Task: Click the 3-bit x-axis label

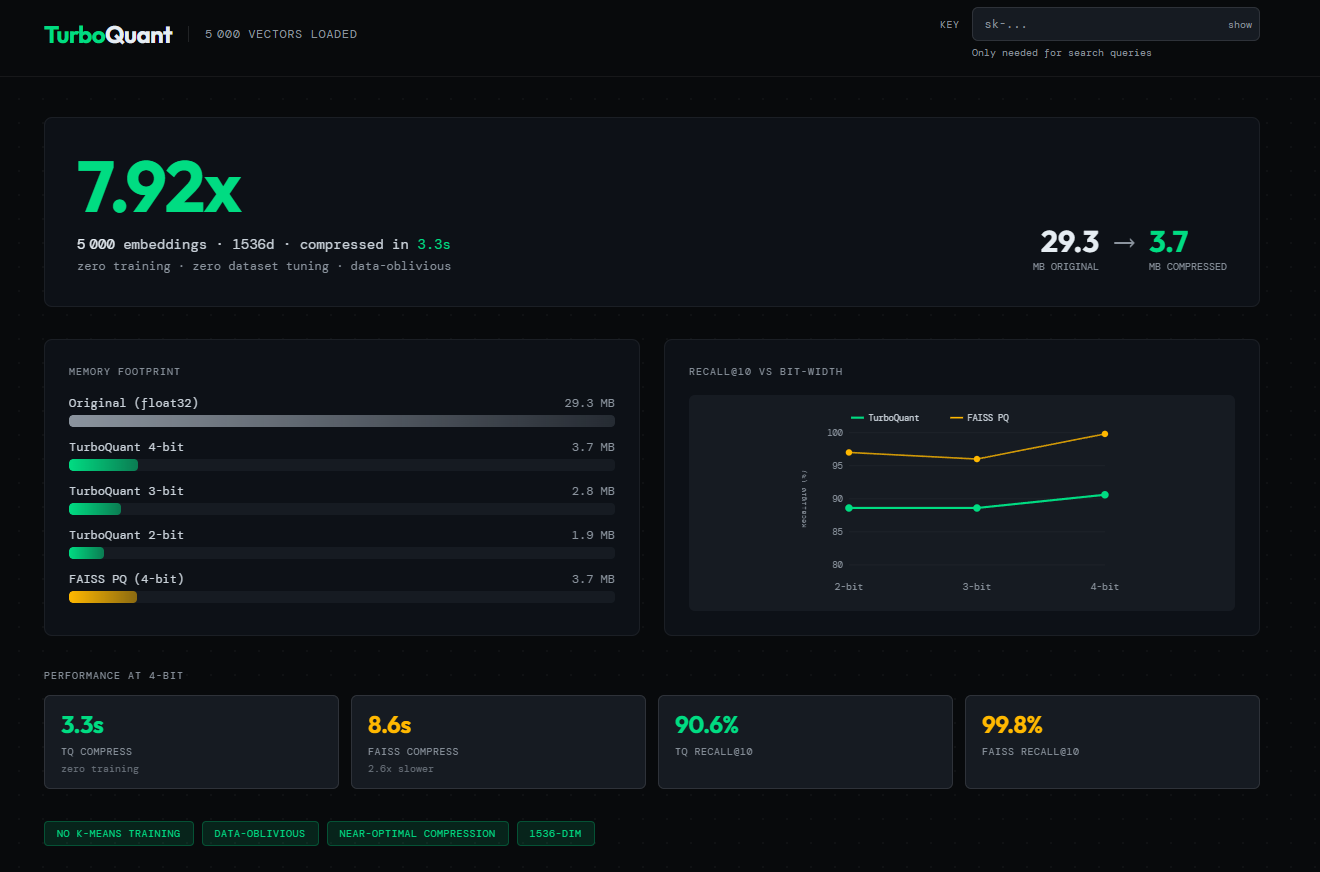Action: 977,587
